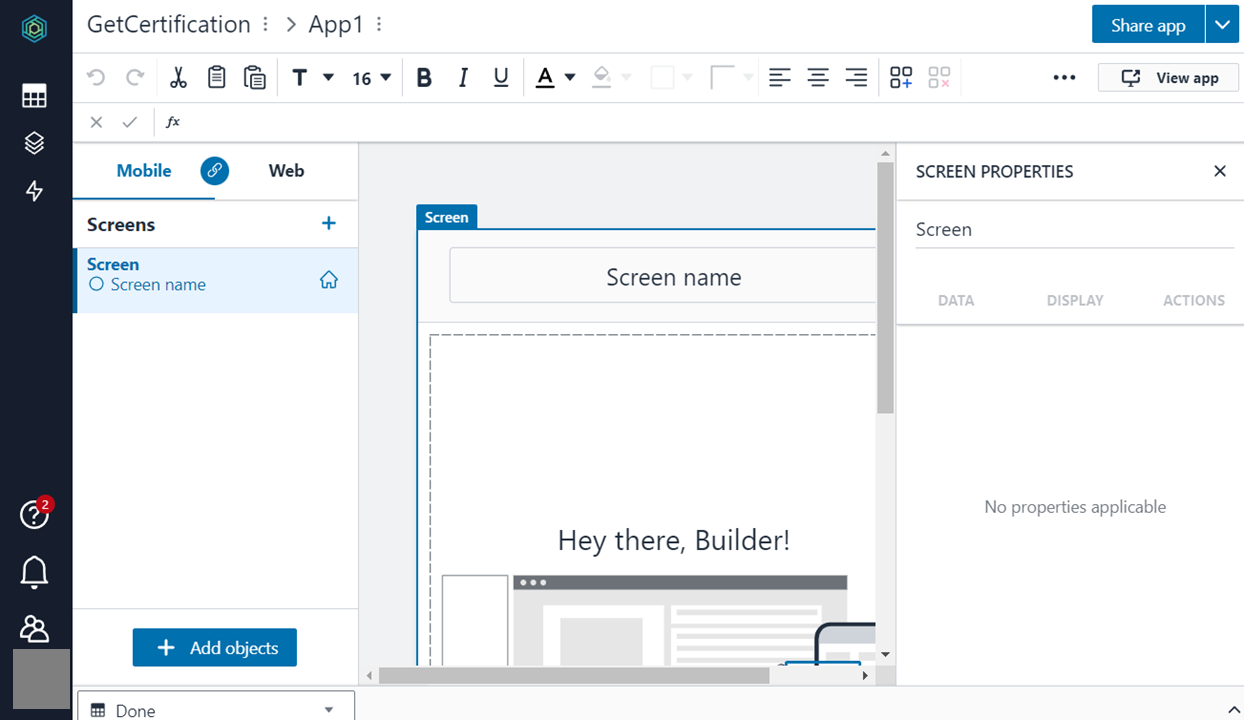Open the App1 options menu
This screenshot has height=720, width=1244.
(x=379, y=25)
